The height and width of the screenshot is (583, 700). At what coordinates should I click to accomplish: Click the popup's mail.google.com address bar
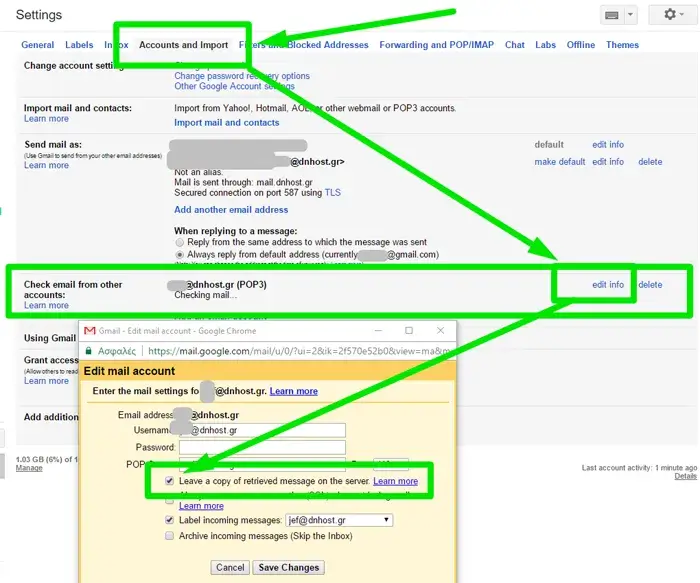[x=299, y=351]
